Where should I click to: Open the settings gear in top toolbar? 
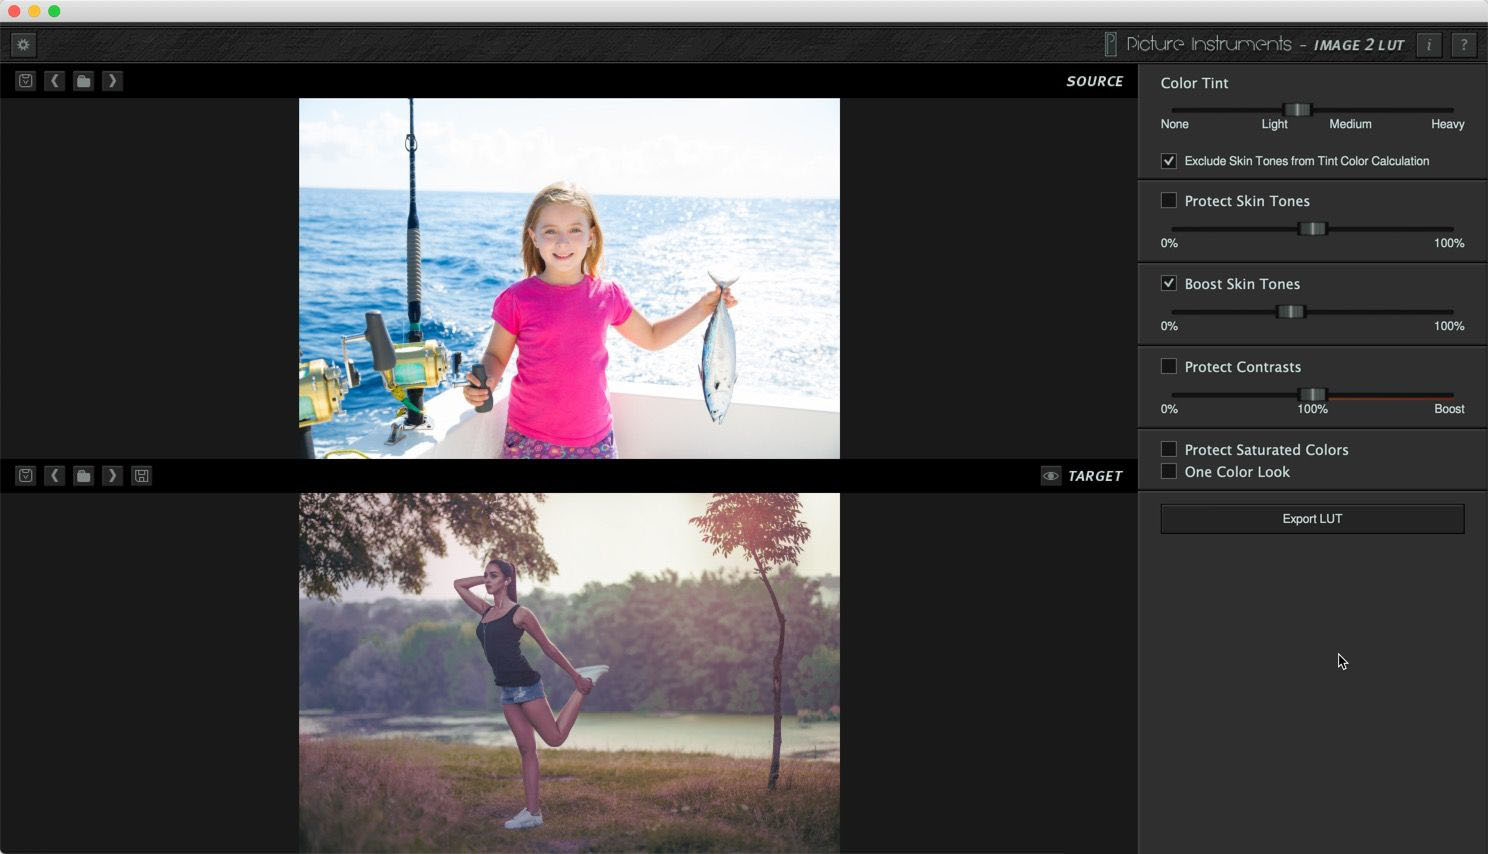23,45
